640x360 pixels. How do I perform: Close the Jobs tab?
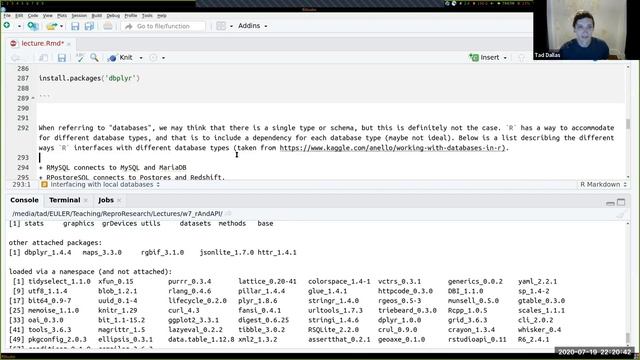[119, 200]
